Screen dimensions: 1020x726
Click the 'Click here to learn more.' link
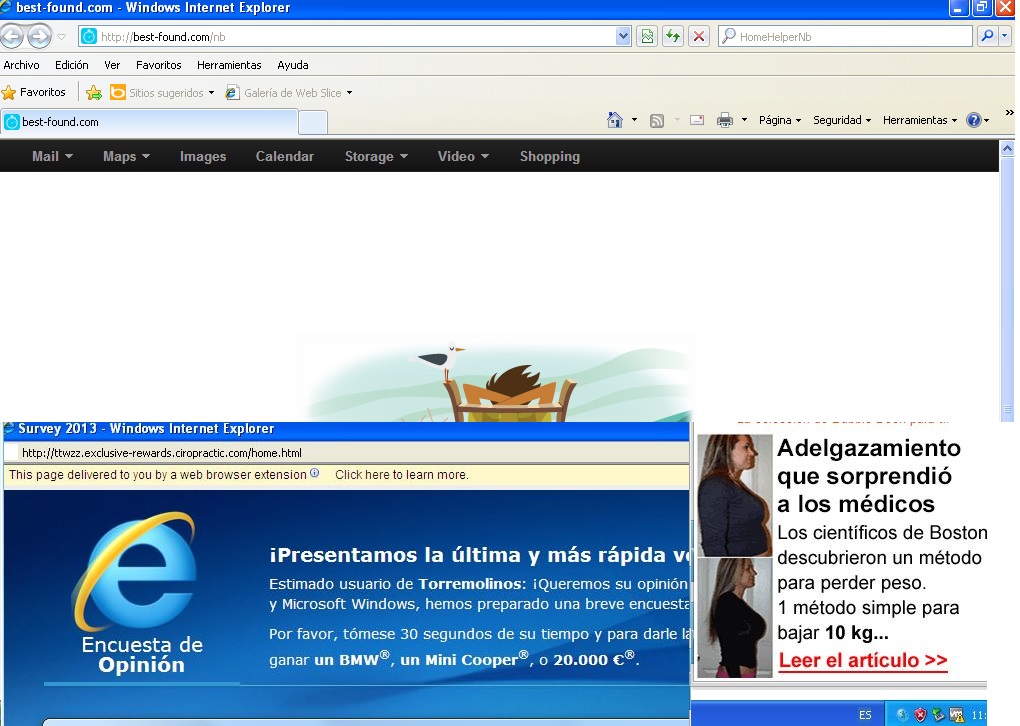pyautogui.click(x=401, y=475)
